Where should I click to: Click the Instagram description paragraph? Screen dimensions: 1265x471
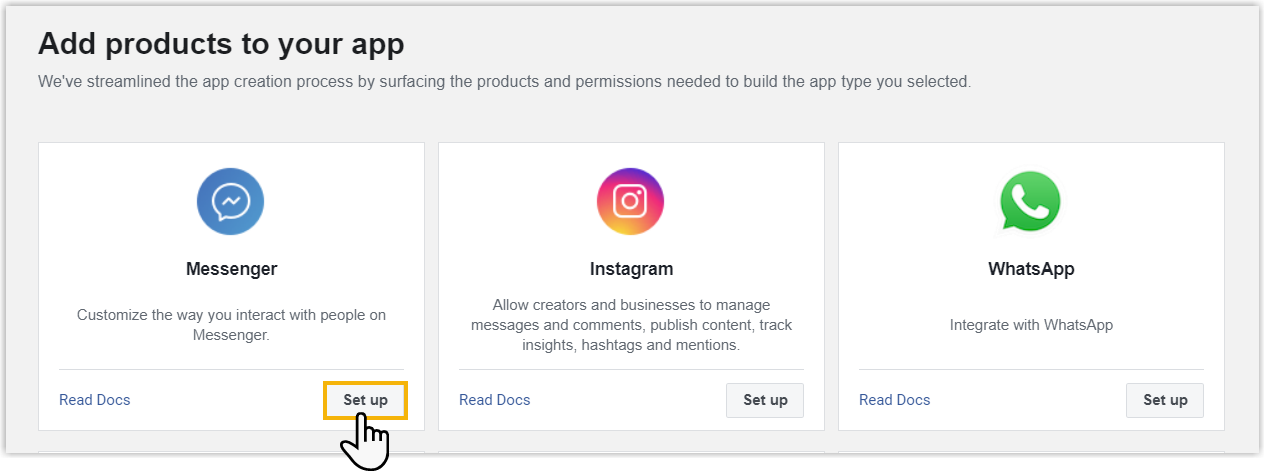[x=631, y=325]
